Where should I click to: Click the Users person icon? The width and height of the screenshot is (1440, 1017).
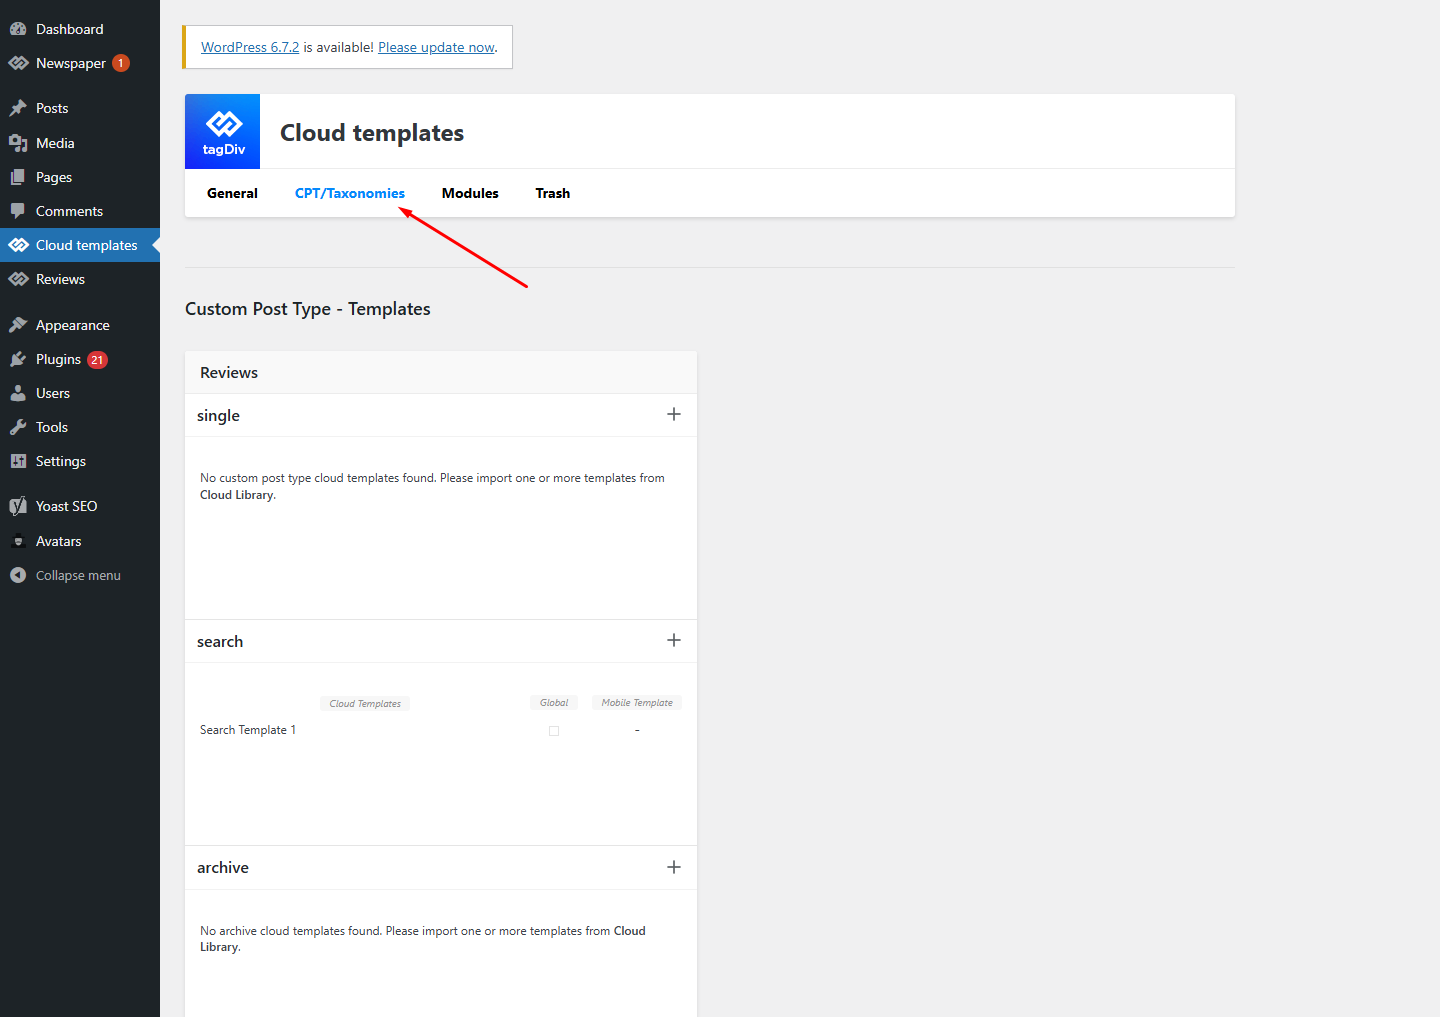pyautogui.click(x=18, y=393)
